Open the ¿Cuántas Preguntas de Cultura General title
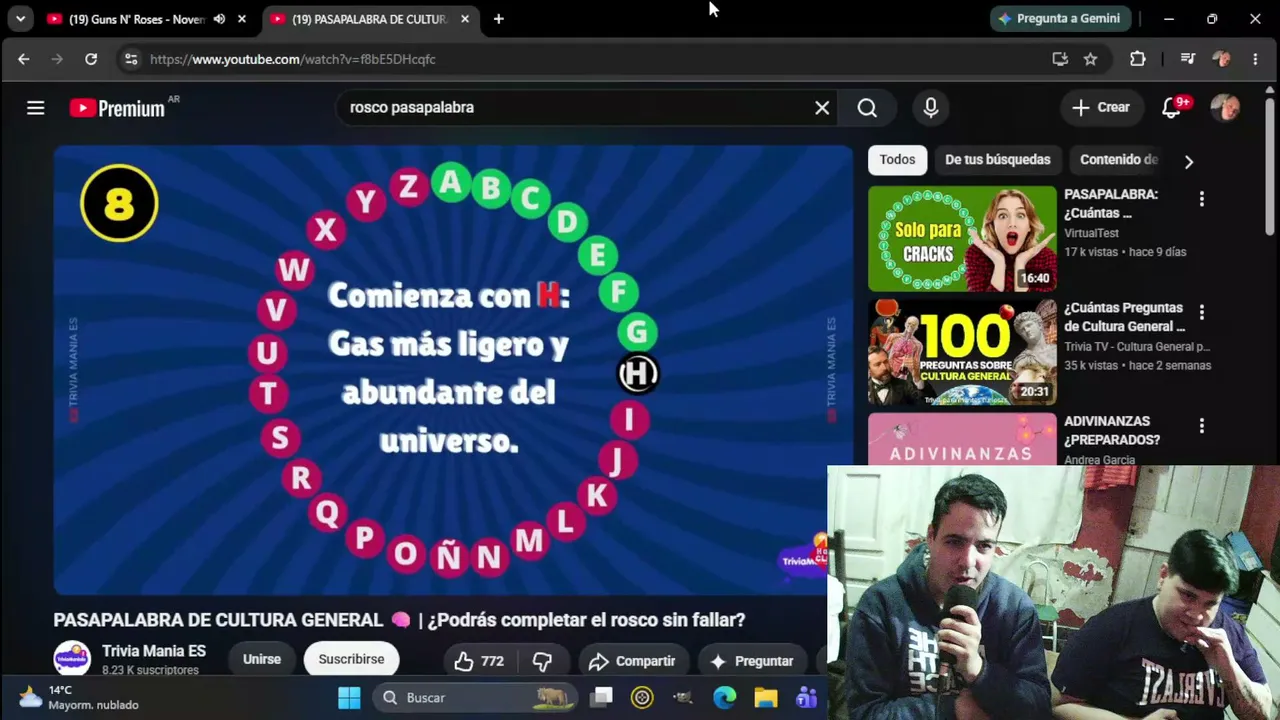1280x720 pixels. (1124, 317)
